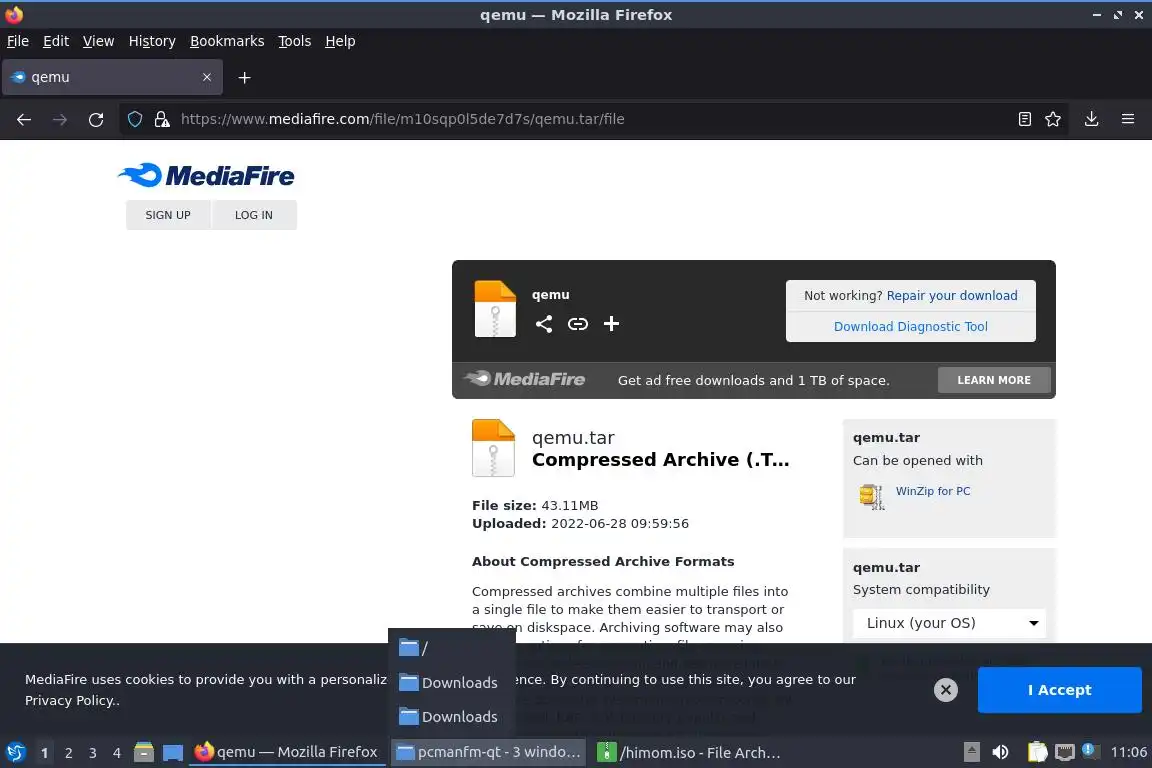Click the qemu.tar file icon
The image size is (1152, 768).
tap(493, 448)
